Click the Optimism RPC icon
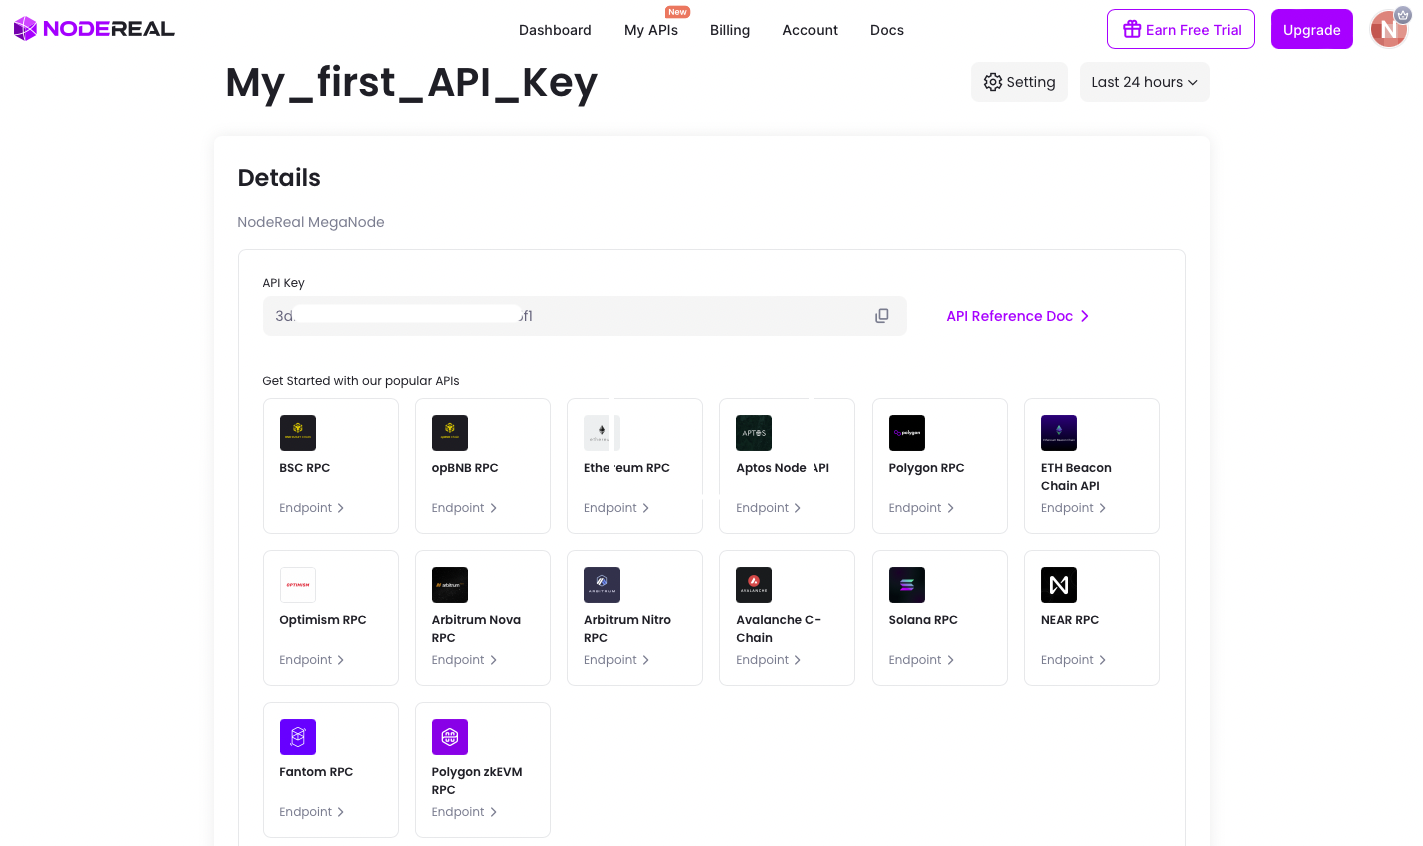The width and height of the screenshot is (1423, 846). [x=298, y=585]
